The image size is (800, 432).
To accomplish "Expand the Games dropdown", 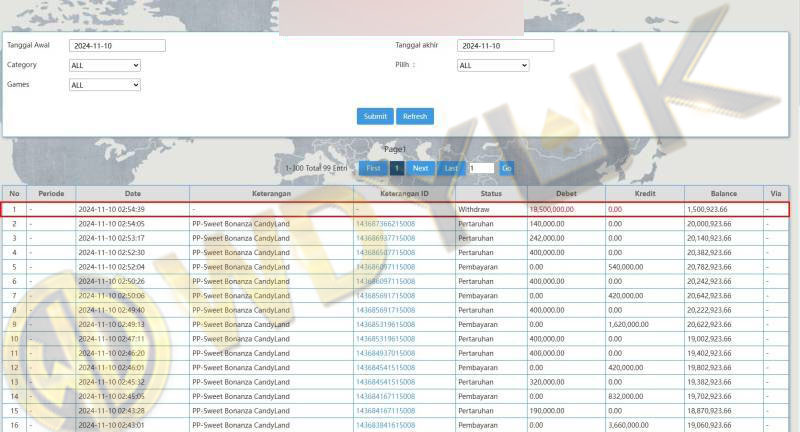I will pyautogui.click(x=105, y=85).
